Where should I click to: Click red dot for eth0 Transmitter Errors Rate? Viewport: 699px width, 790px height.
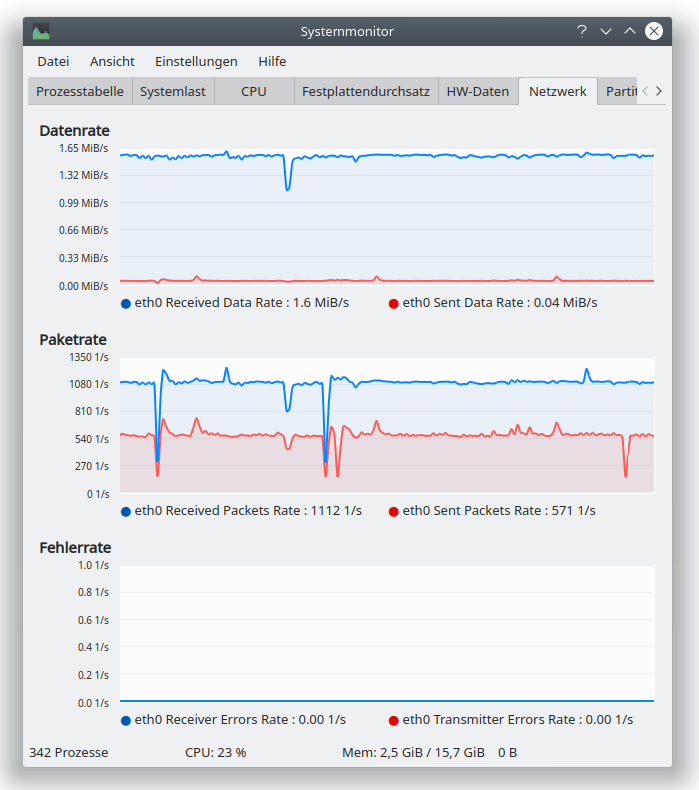pos(394,720)
